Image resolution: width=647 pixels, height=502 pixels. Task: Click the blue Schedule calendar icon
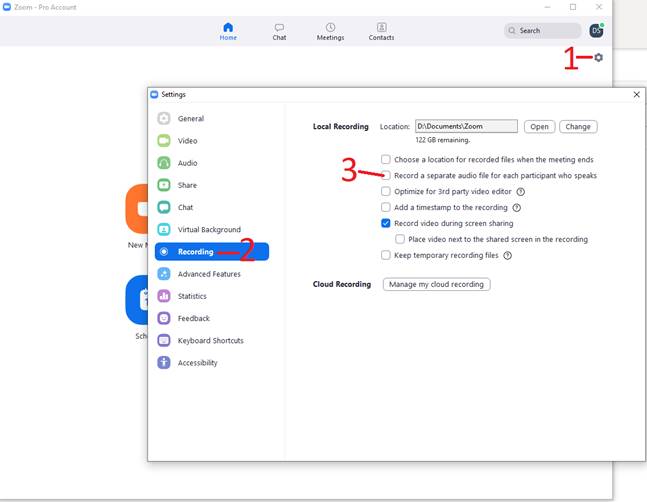point(137,300)
